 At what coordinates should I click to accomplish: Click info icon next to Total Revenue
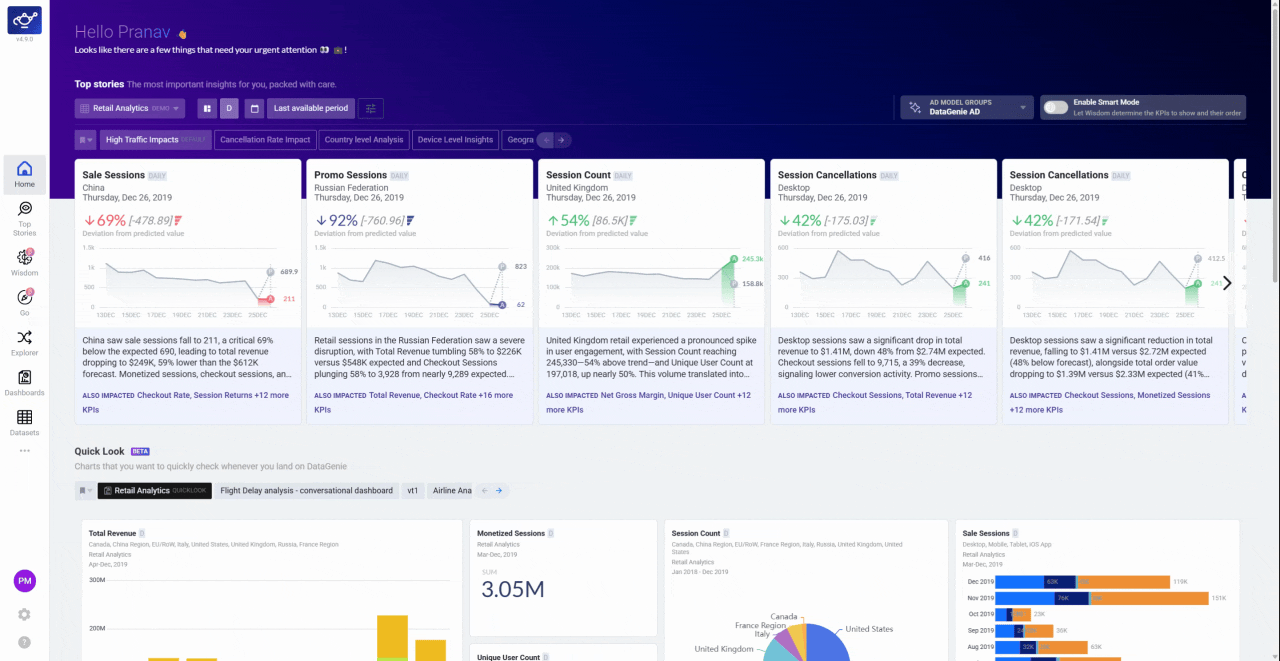pos(142,533)
